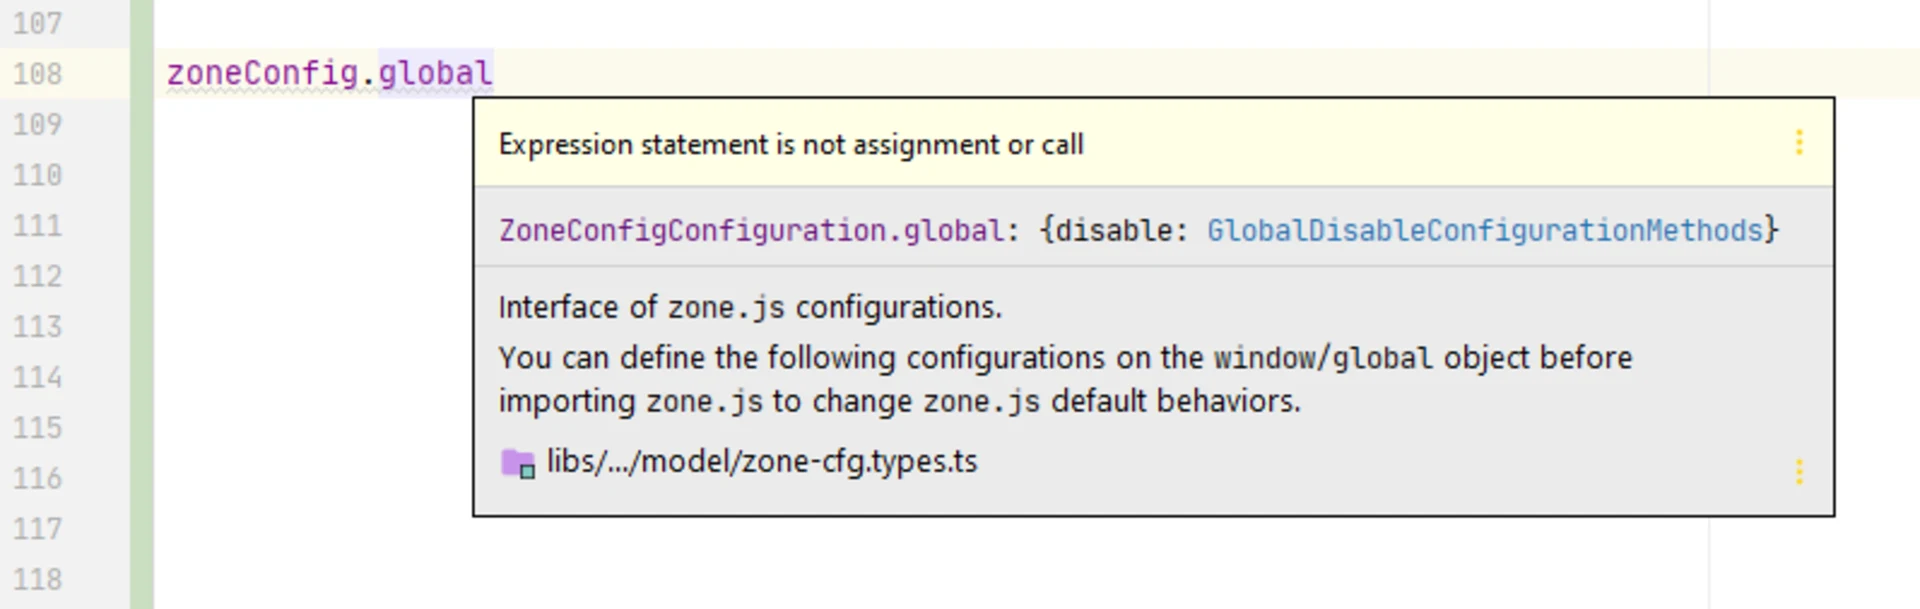This screenshot has width=1920, height=609.
Task: Open the warning's intention actions kebab menu
Action: pos(1798,143)
